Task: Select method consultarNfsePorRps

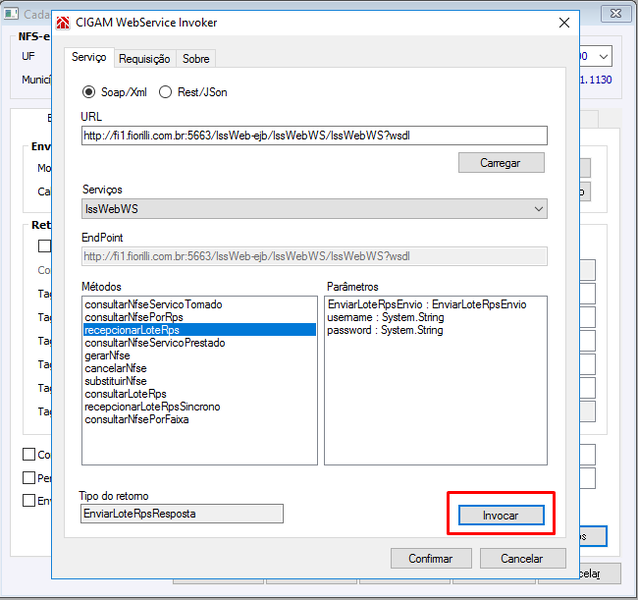Action: 199,317
